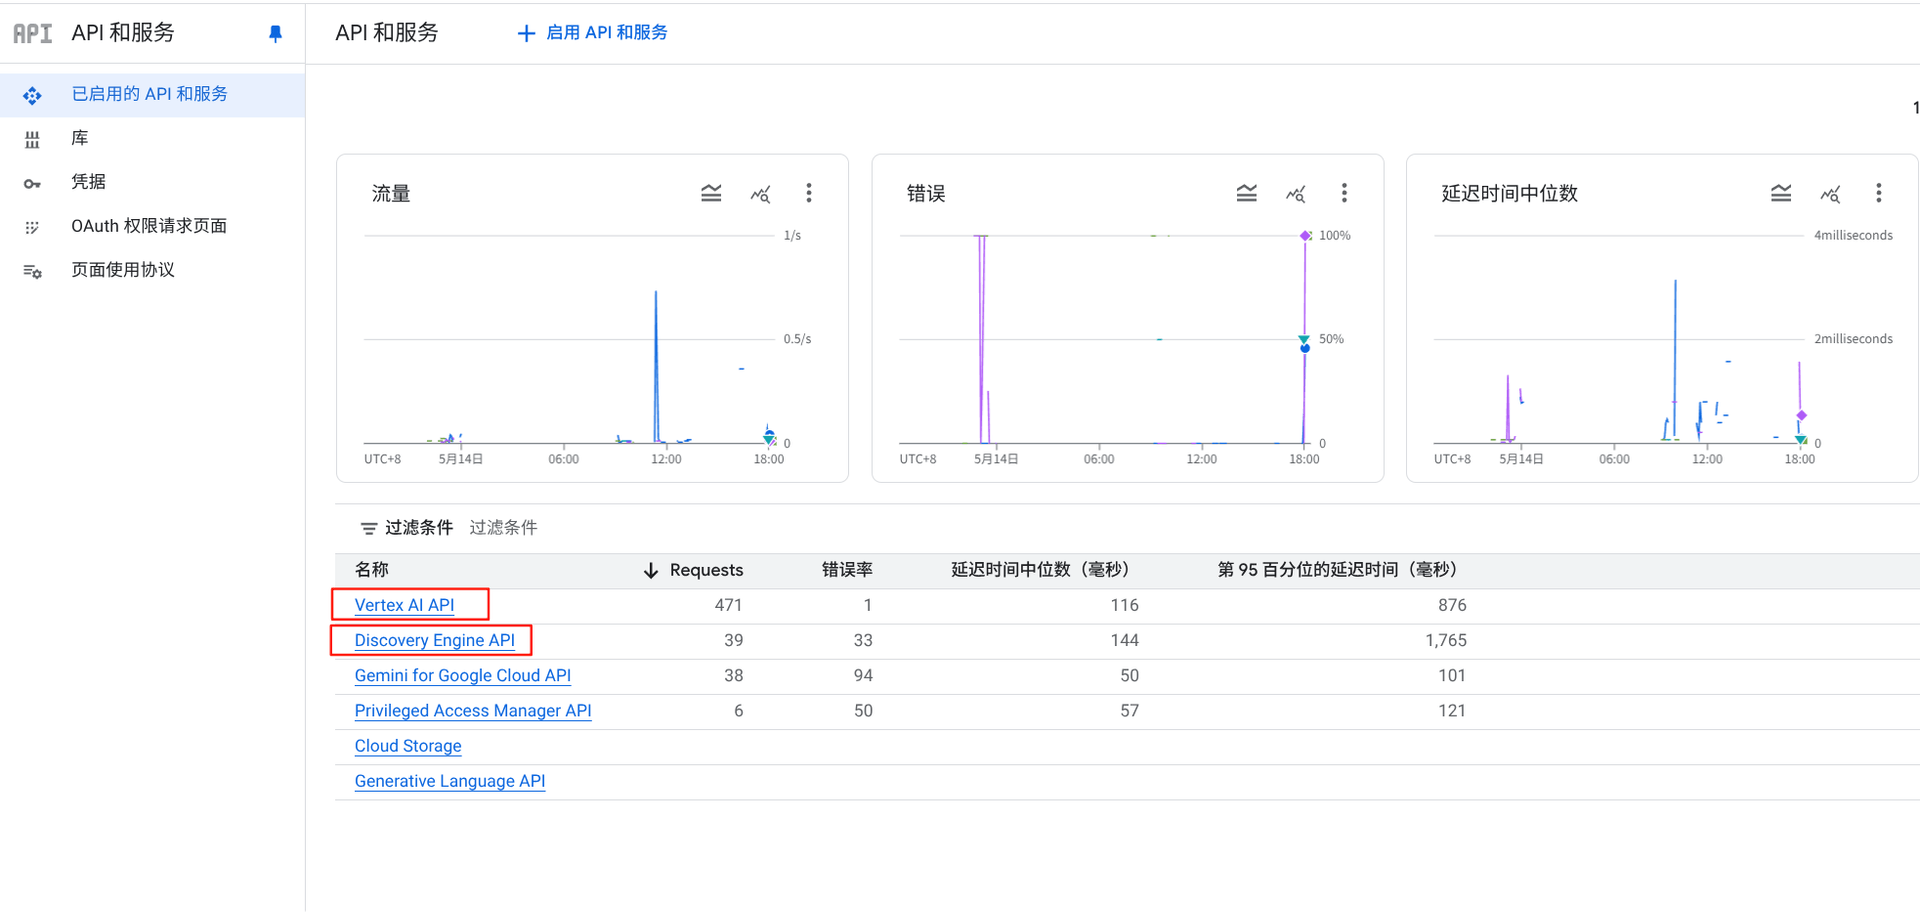Image resolution: width=1920 pixels, height=912 pixels.
Task: Click the 名称 column header
Action: 371,570
